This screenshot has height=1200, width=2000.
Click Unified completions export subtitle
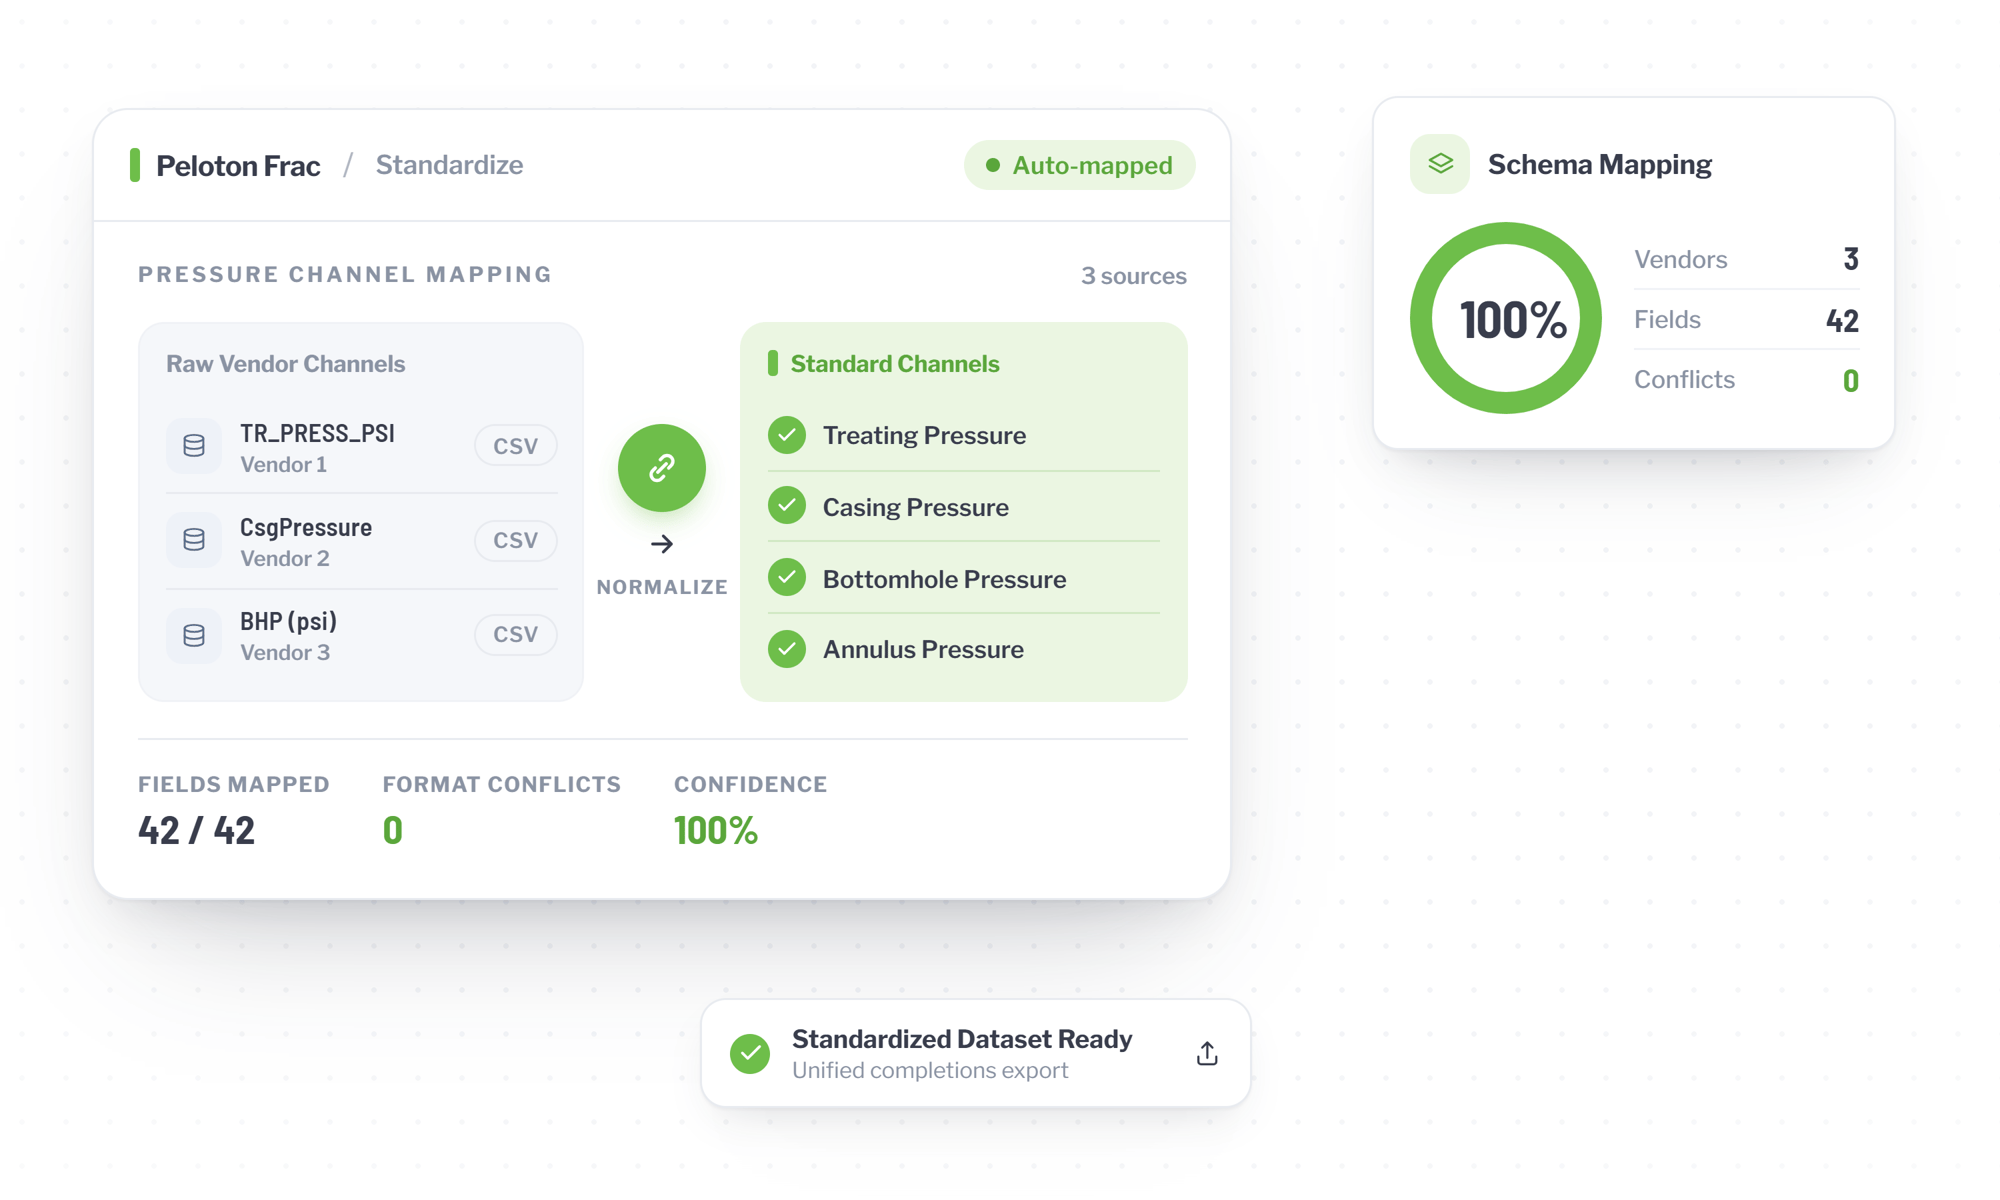930,1070
